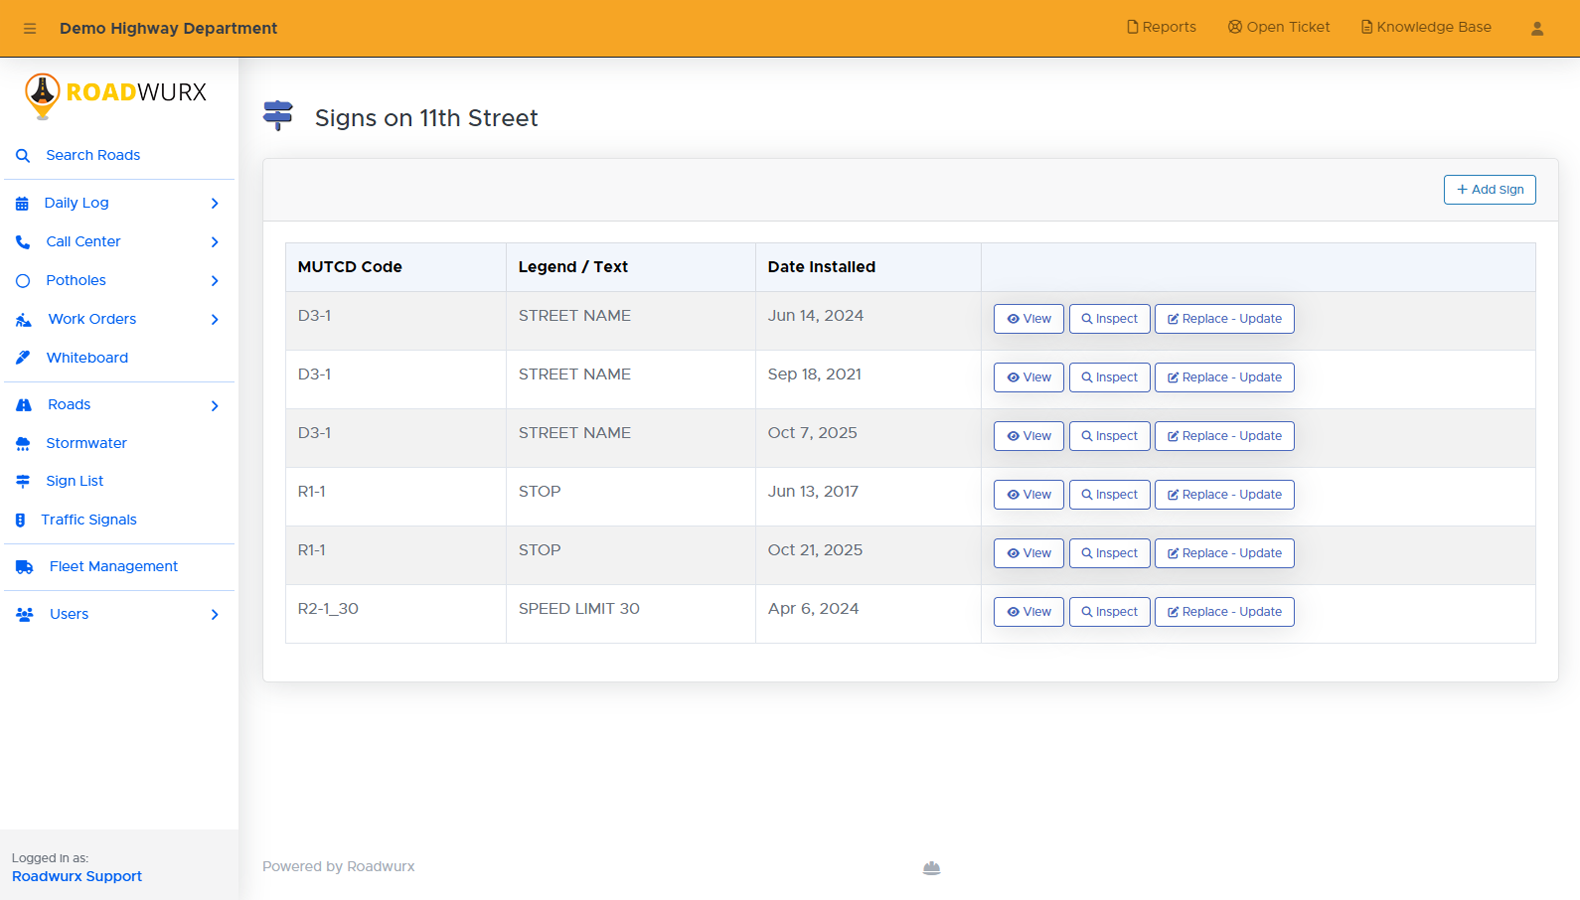Viewport: 1580px width, 900px height.
Task: Expand the Work Orders submenu
Action: point(214,320)
